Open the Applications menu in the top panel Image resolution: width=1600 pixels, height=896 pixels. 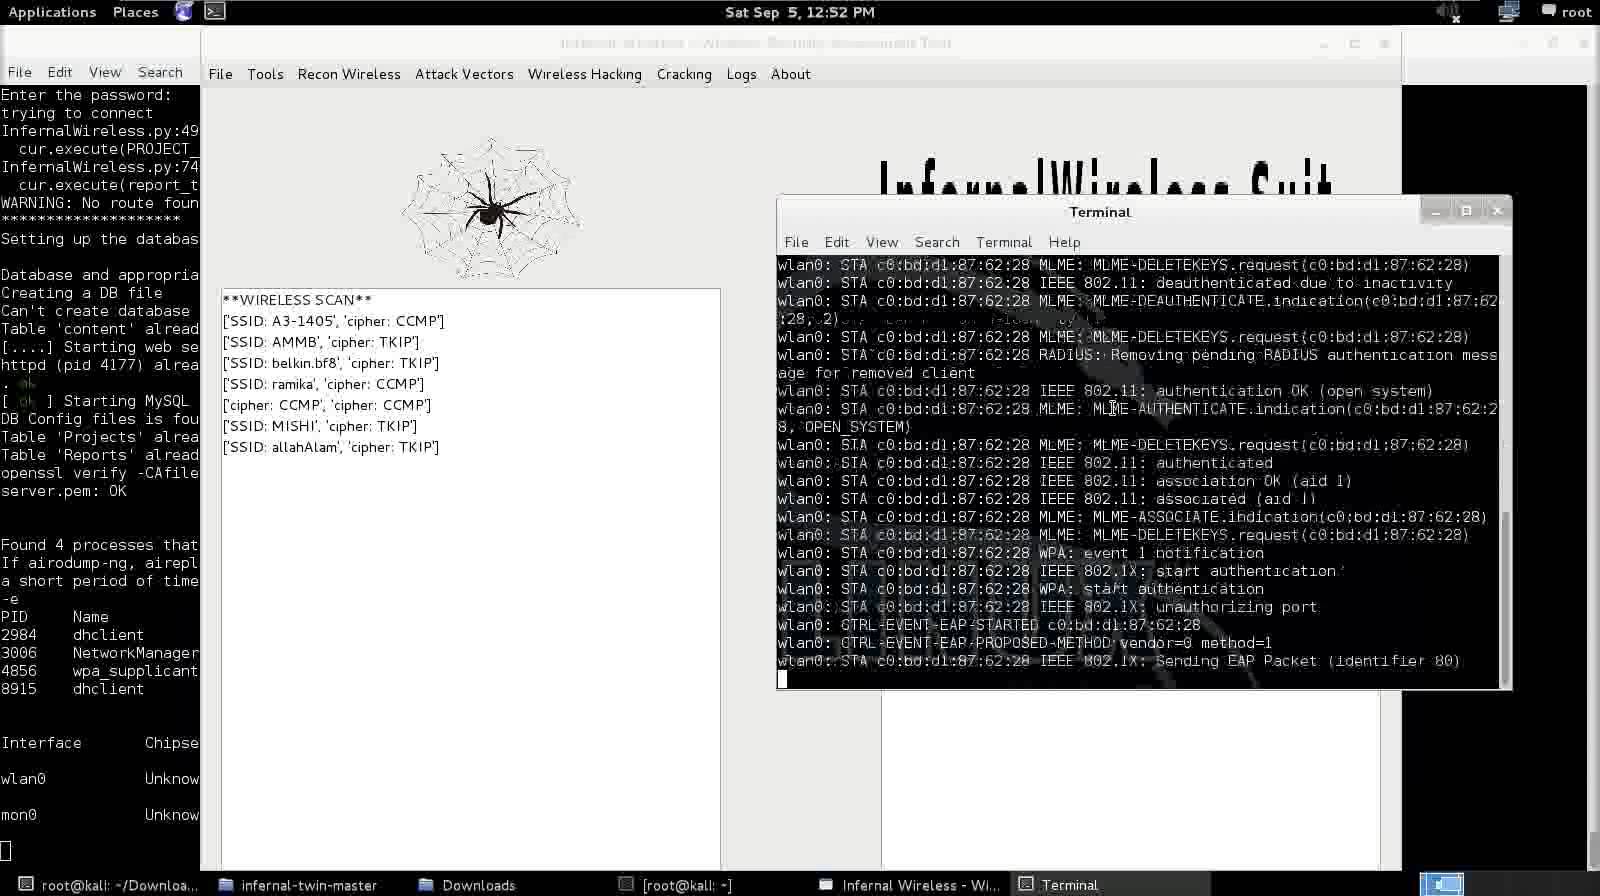pos(52,12)
